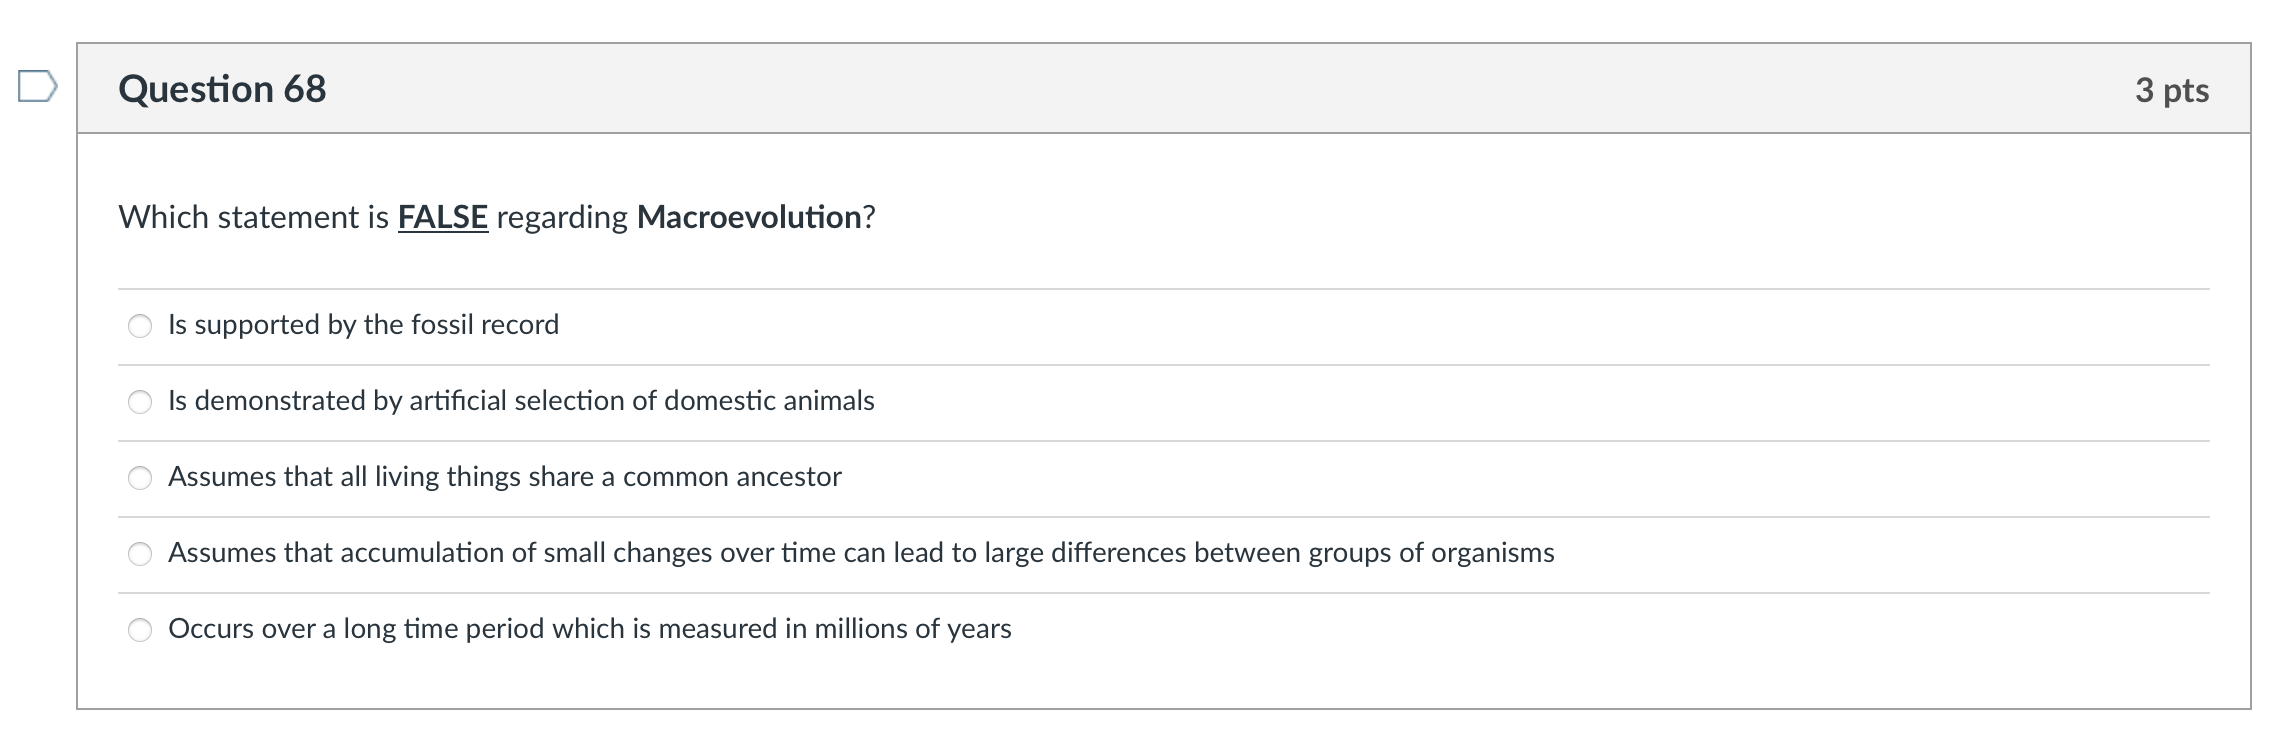Click the words 'Which statement is' in the prompt
This screenshot has width=2296, height=732.
pos(254,217)
